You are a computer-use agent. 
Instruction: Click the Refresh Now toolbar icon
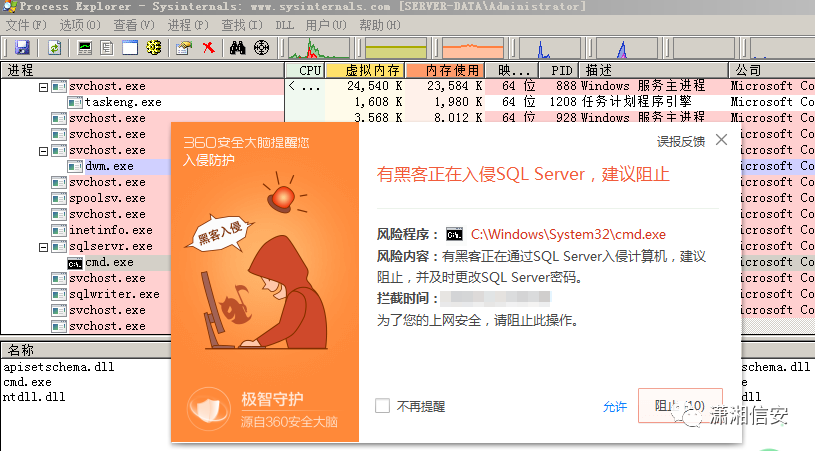coord(55,48)
